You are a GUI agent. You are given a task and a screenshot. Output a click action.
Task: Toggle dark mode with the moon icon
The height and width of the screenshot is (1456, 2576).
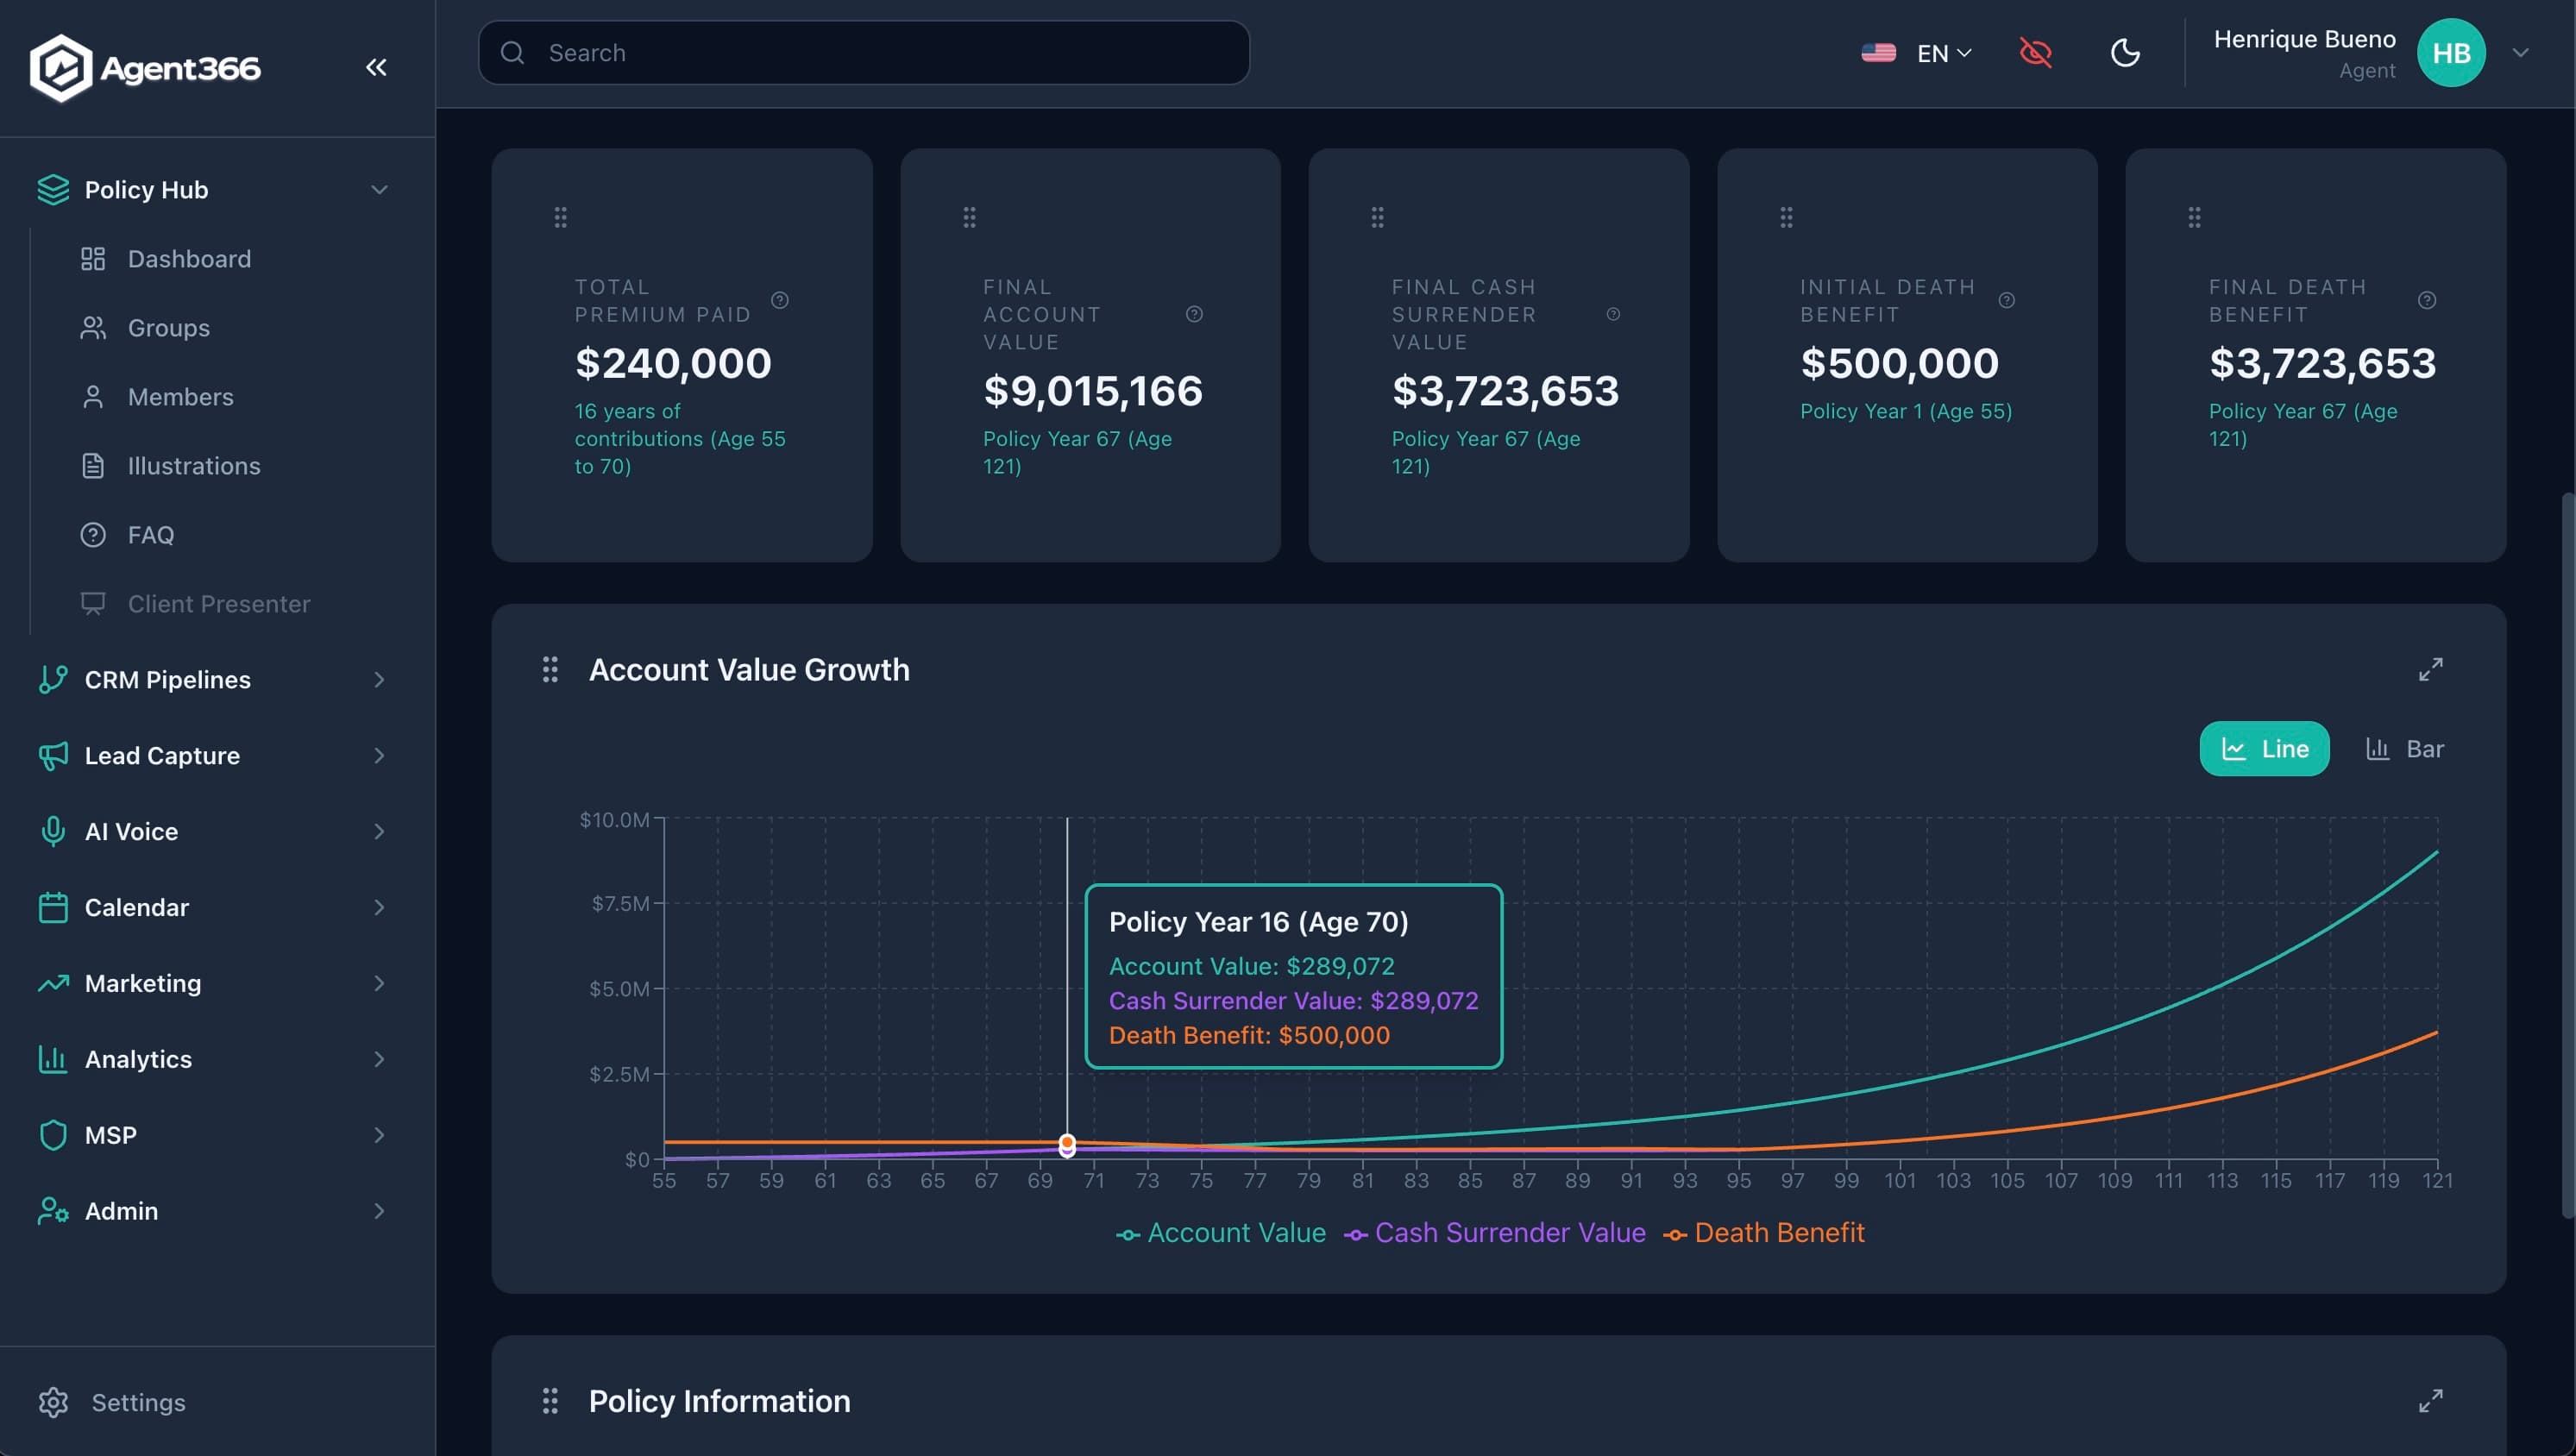point(2126,52)
